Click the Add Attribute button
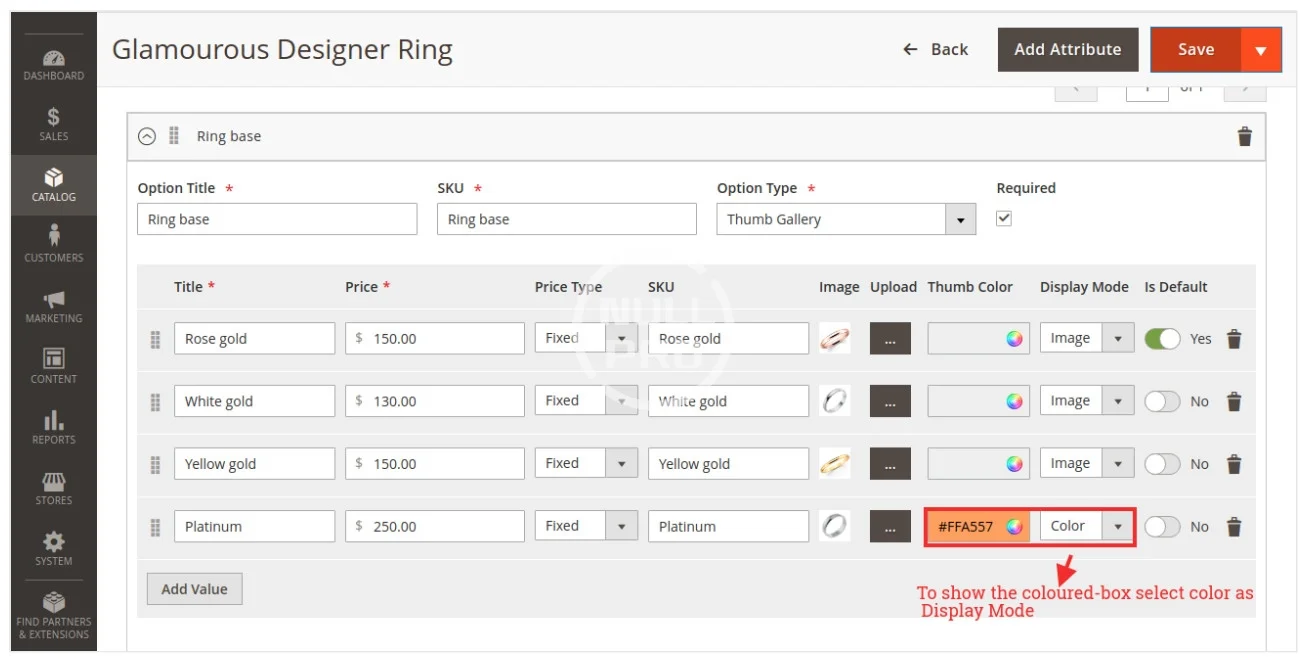1307x659 pixels. 1067,50
